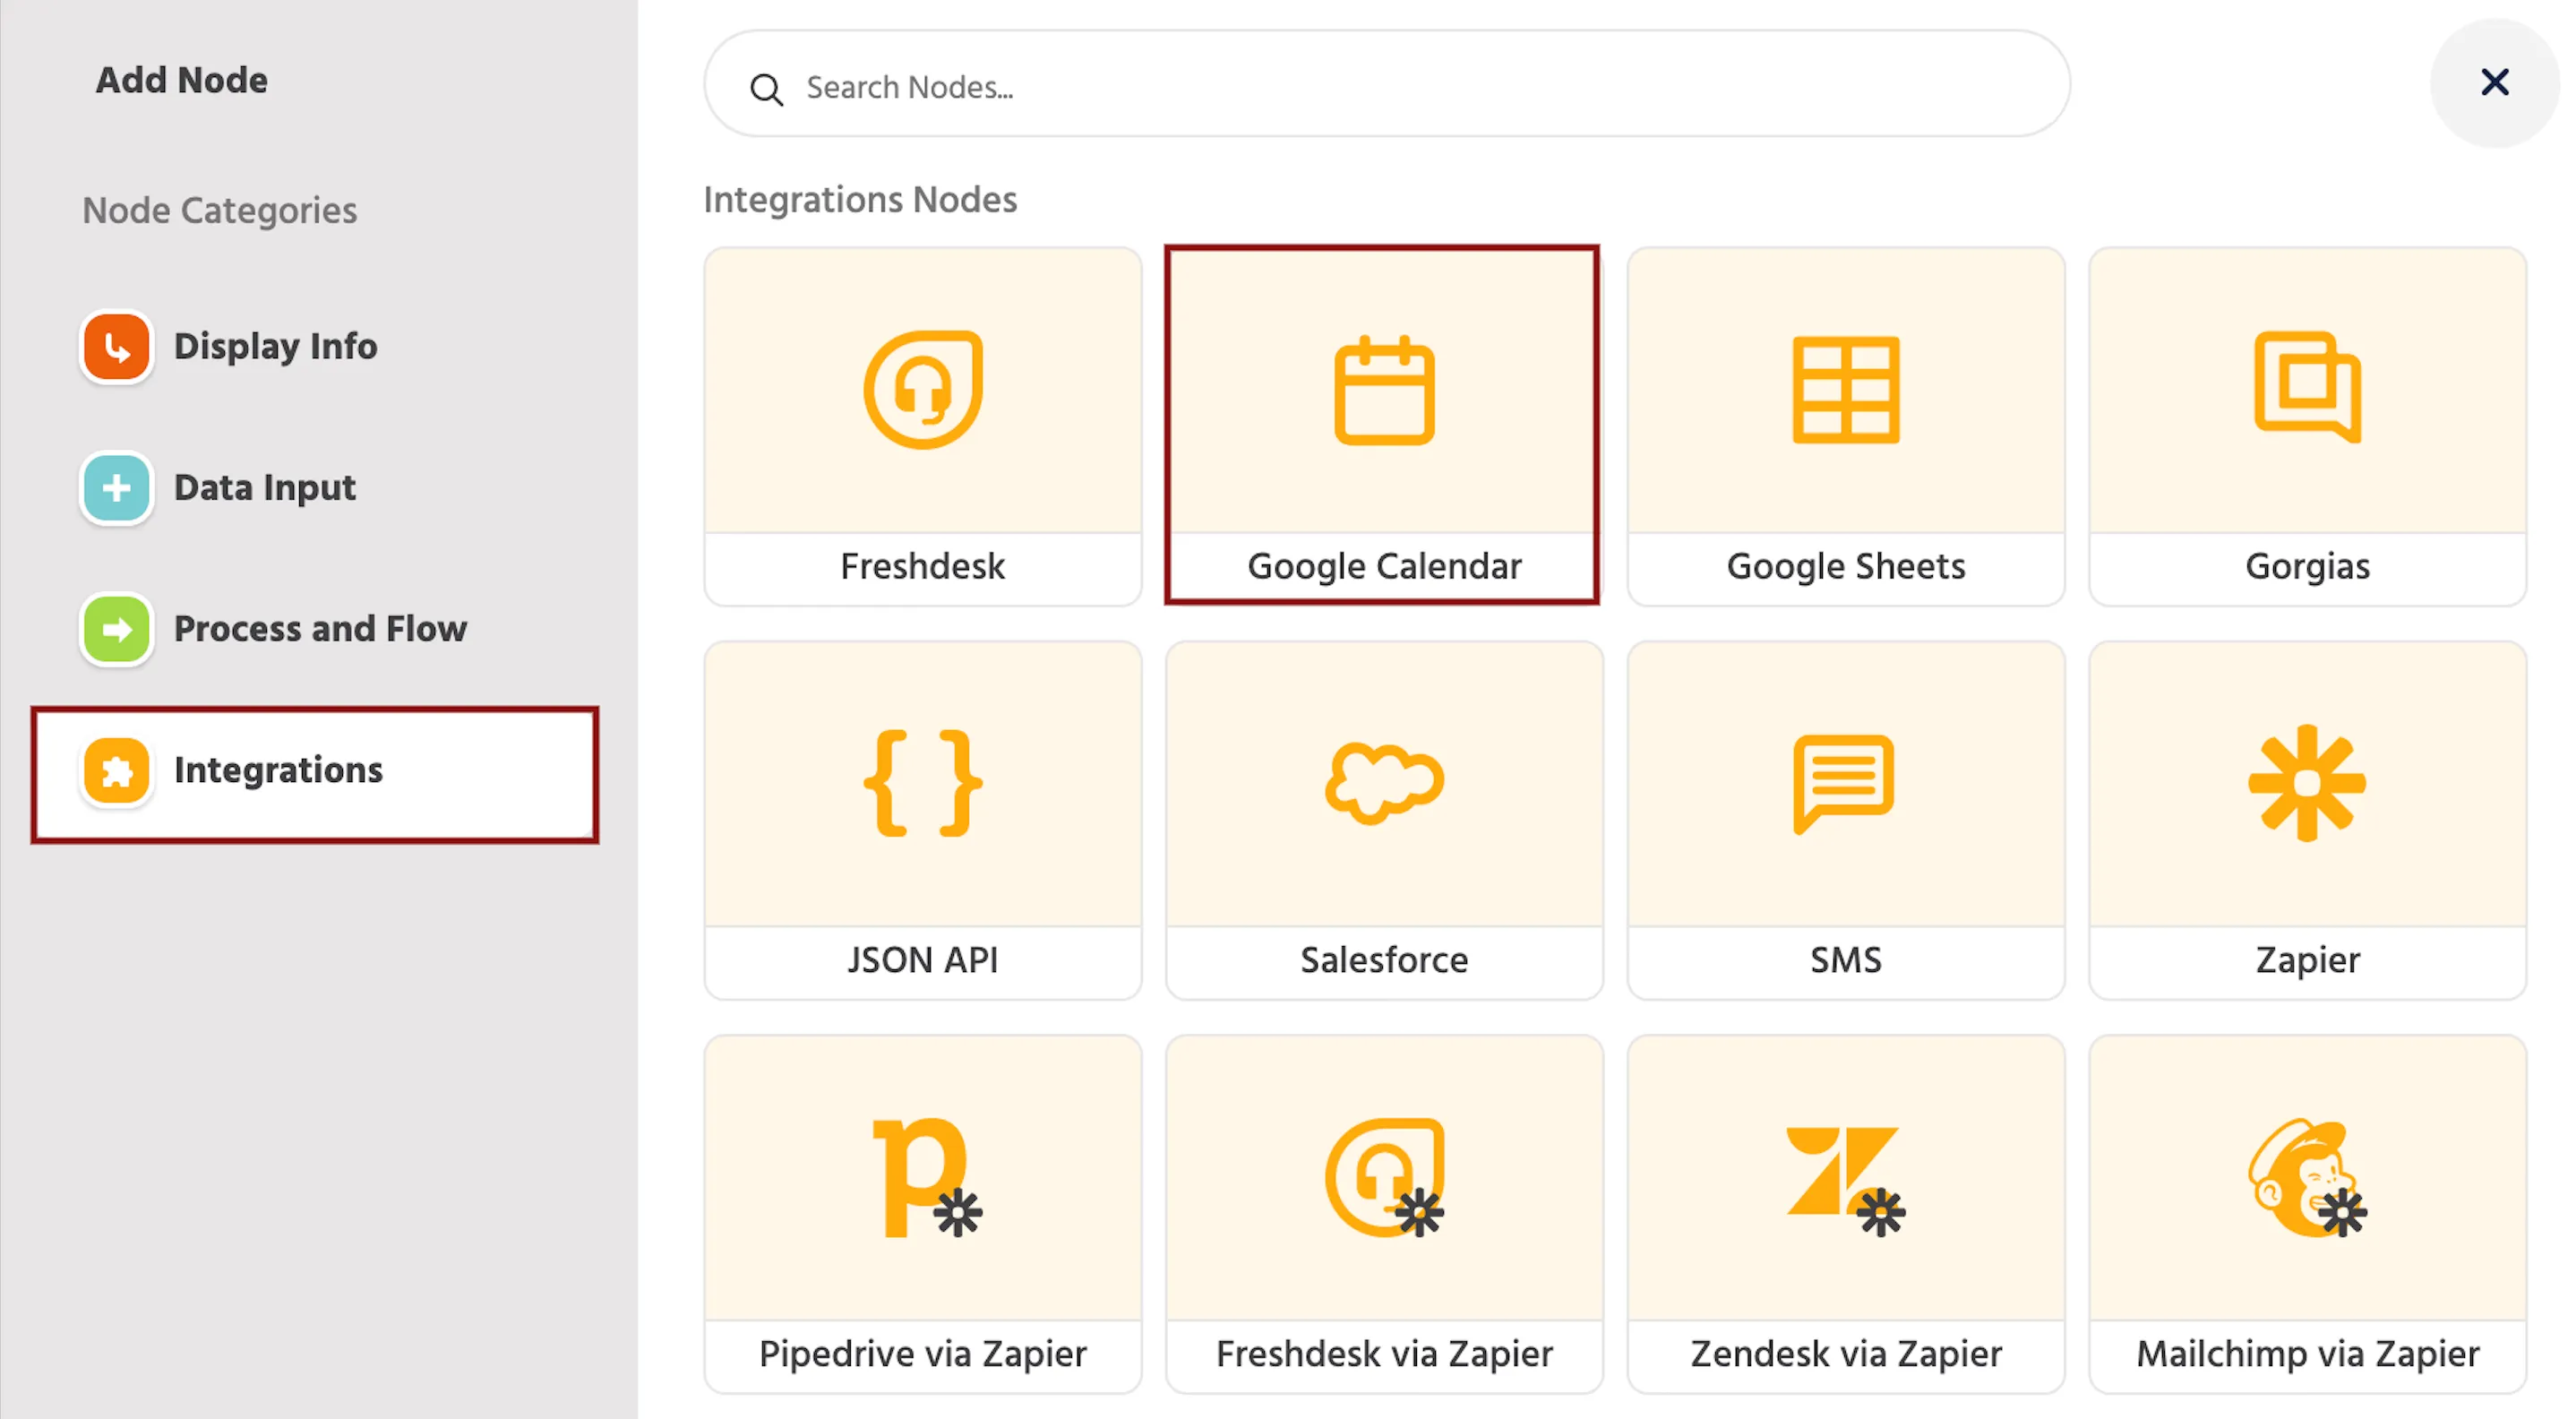Choose the Google Calendar icon
Image resolution: width=2576 pixels, height=1419 pixels.
tap(1384, 390)
